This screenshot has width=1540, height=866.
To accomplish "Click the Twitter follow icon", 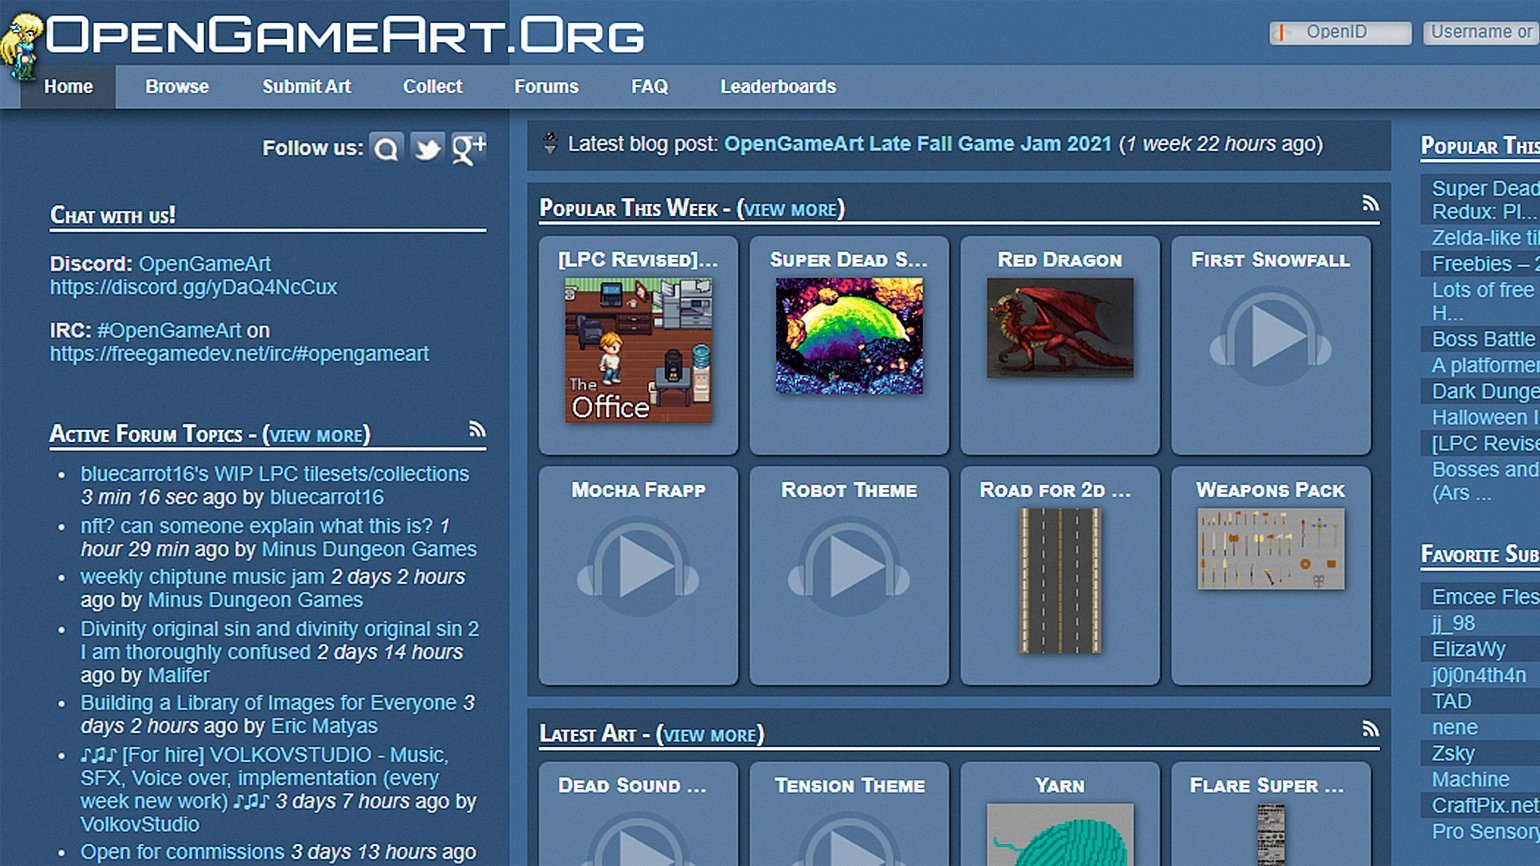I will point(427,149).
